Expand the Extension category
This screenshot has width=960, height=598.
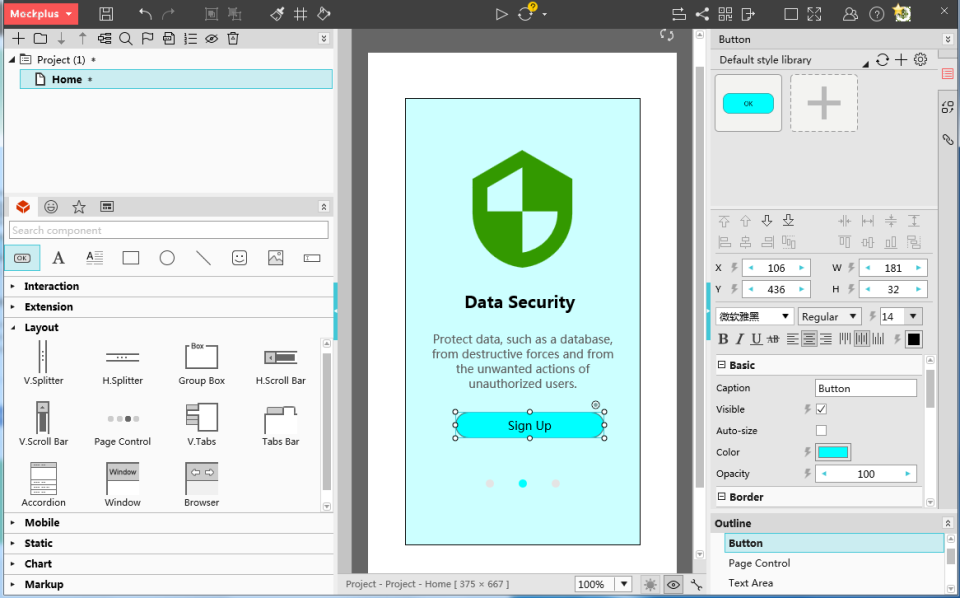click(48, 307)
